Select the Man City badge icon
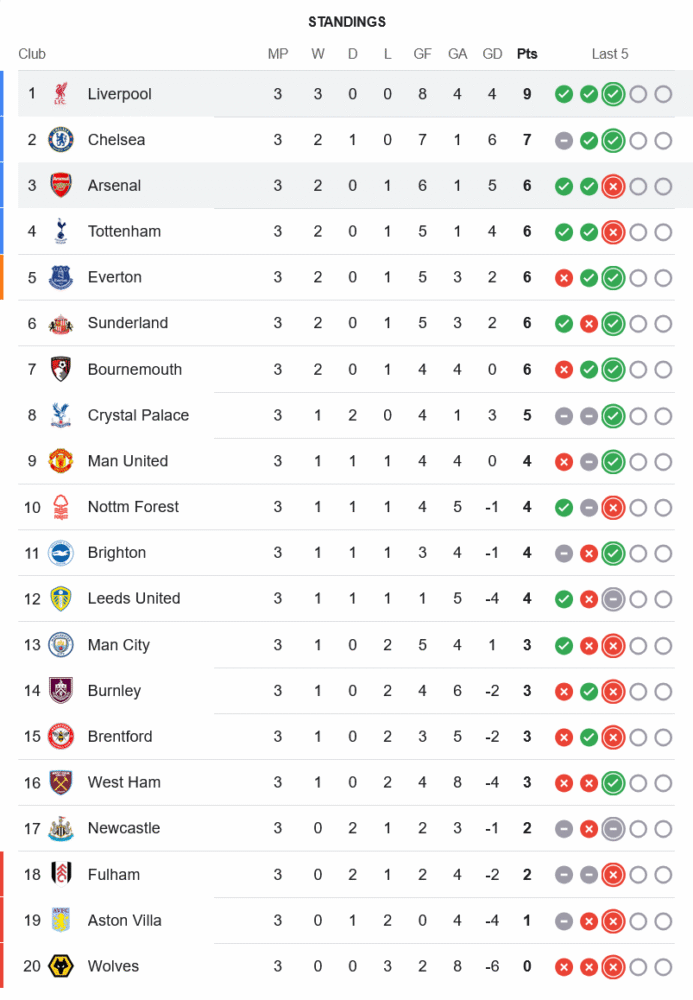The width and height of the screenshot is (693, 1000). pyautogui.click(x=61, y=645)
